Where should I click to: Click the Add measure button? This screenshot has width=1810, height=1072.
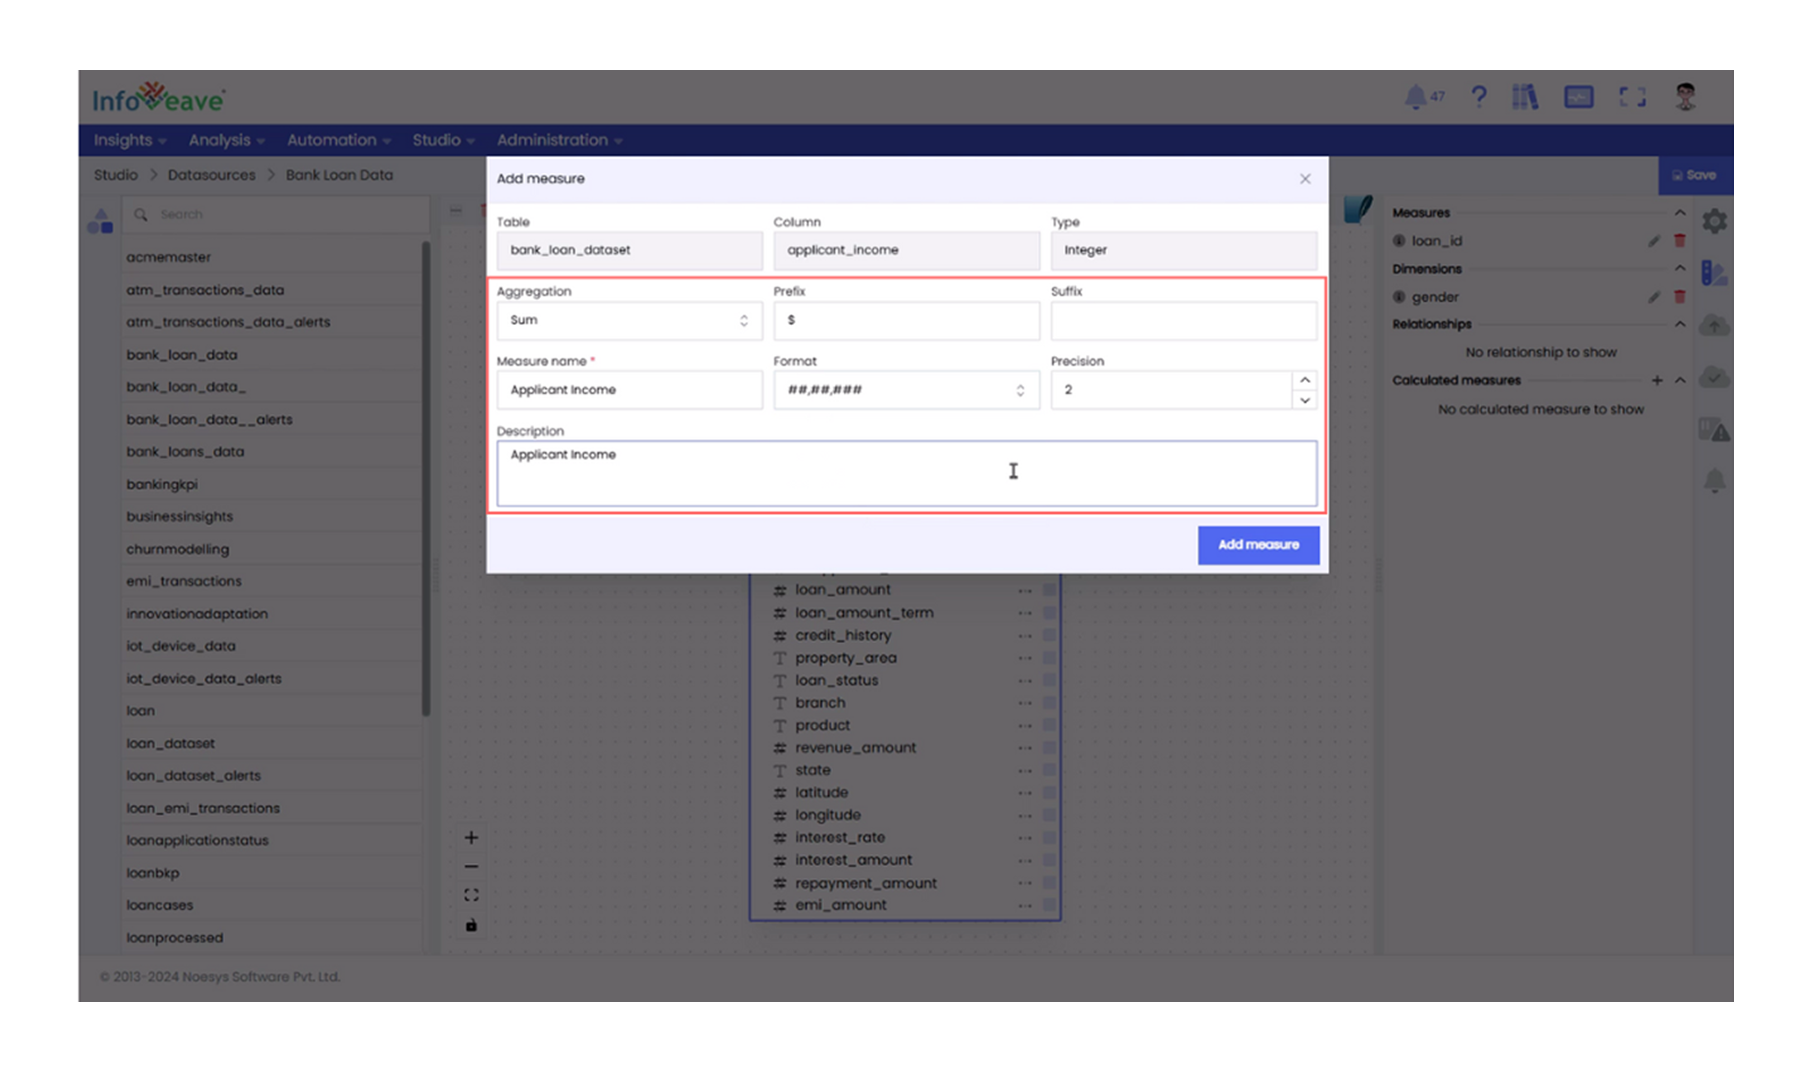[1258, 545]
